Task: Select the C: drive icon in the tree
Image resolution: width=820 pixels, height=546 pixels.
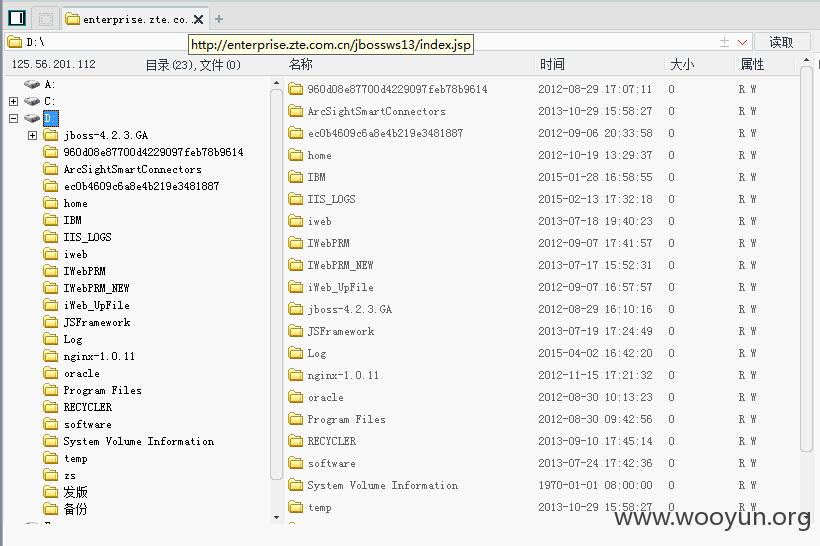Action: click(x=32, y=101)
